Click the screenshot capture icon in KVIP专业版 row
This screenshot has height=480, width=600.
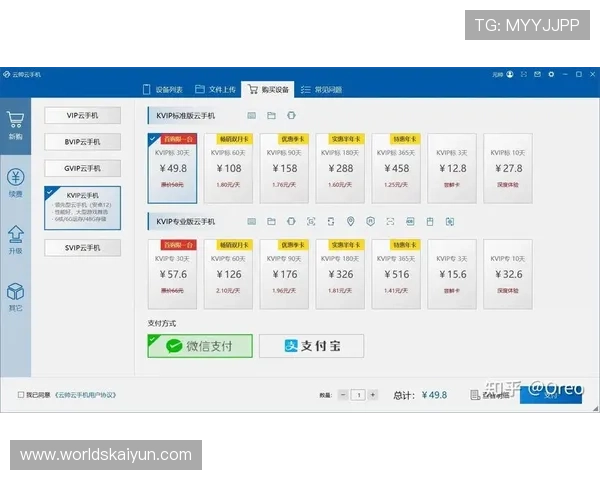point(311,221)
